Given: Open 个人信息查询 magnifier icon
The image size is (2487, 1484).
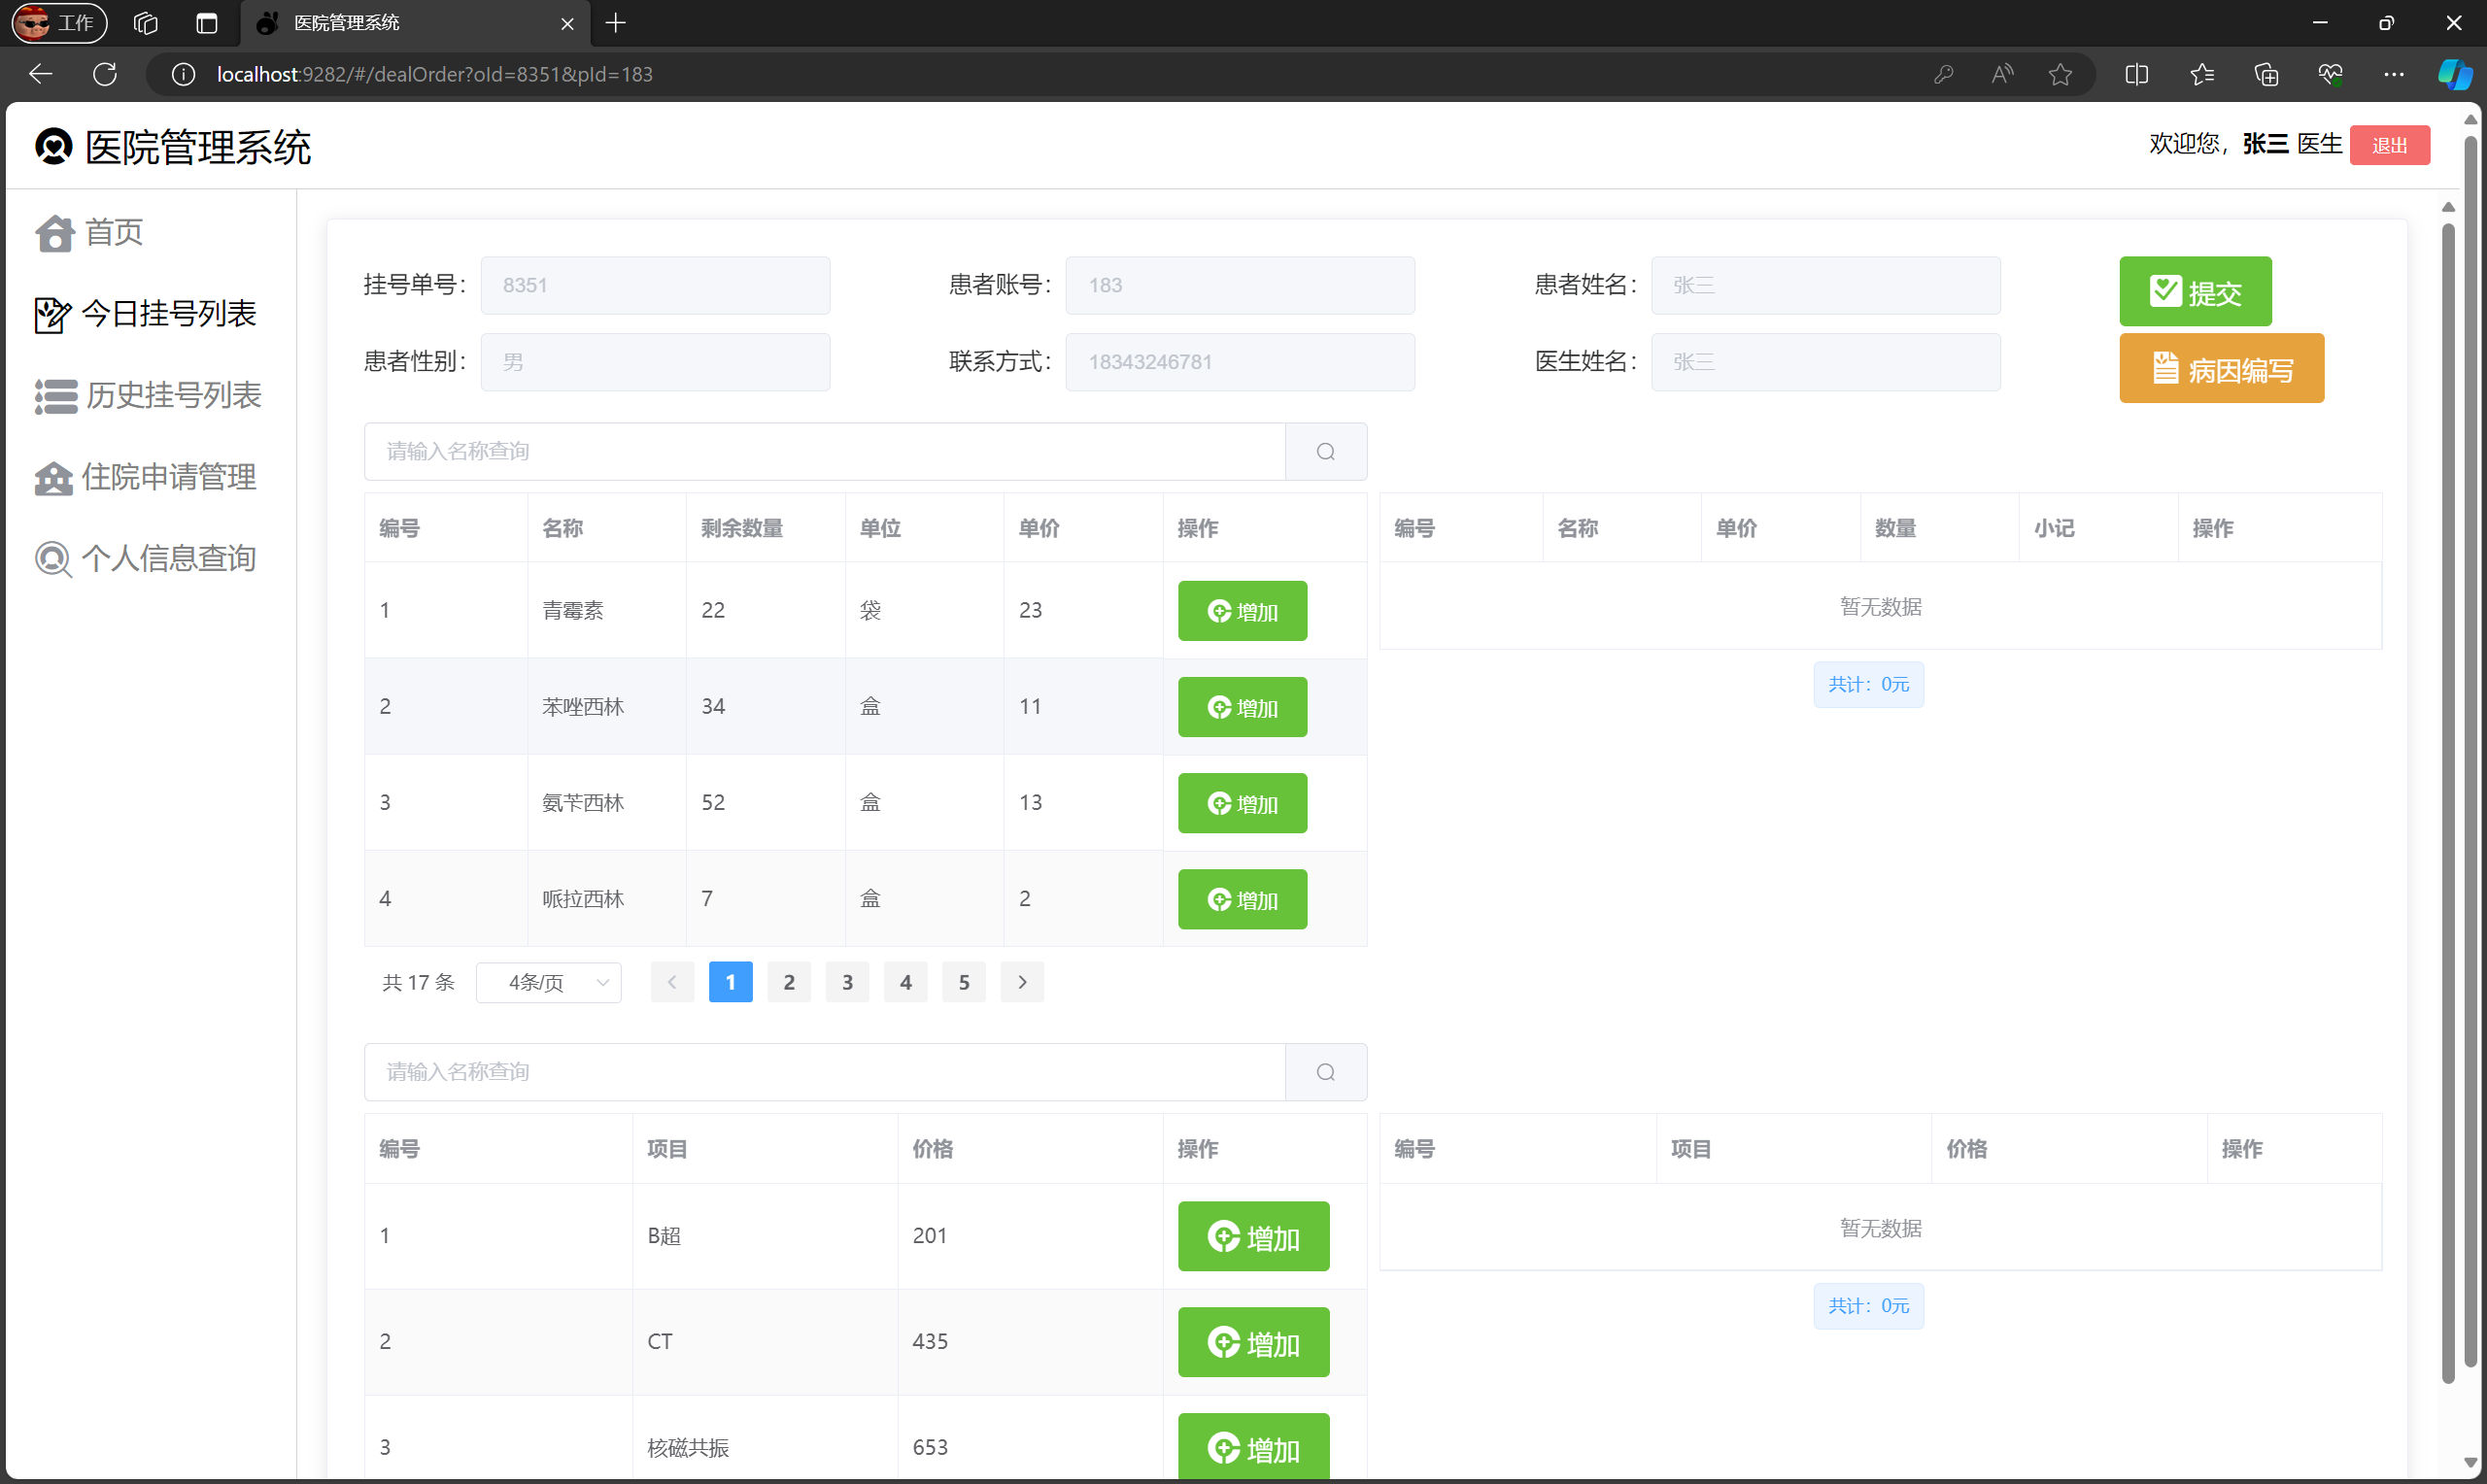Looking at the screenshot, I should 53,559.
